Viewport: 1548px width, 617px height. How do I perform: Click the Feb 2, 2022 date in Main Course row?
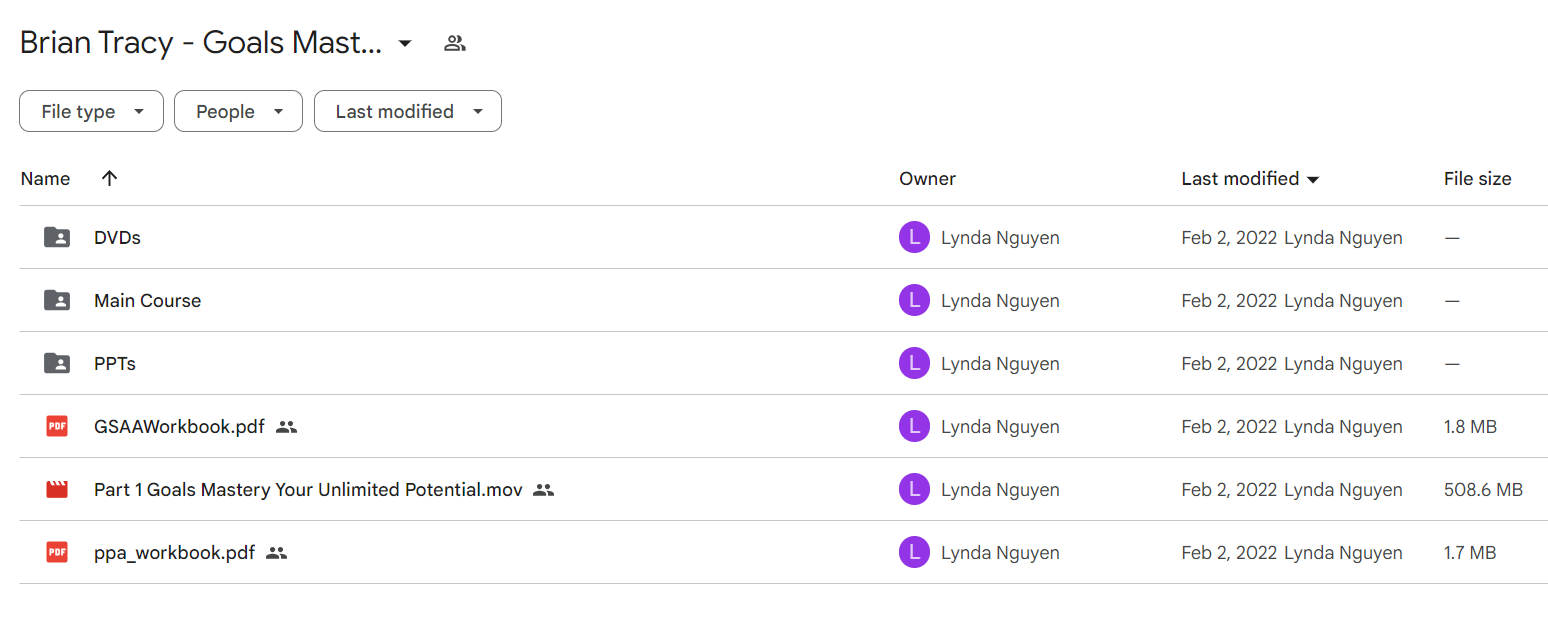(x=1229, y=301)
